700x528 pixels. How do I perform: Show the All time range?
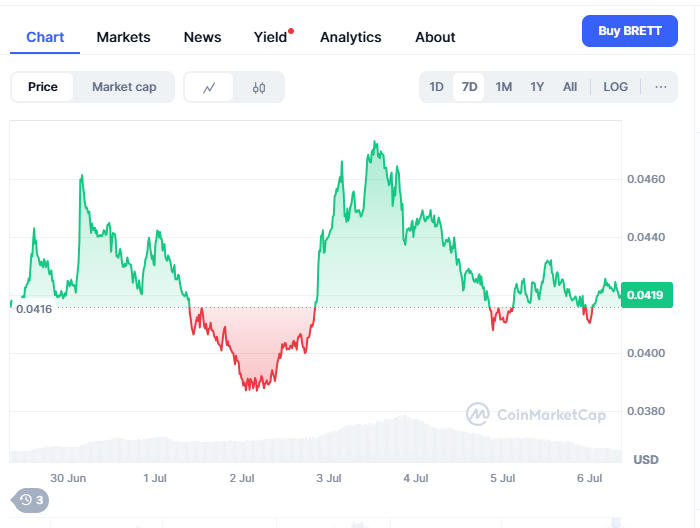[570, 87]
